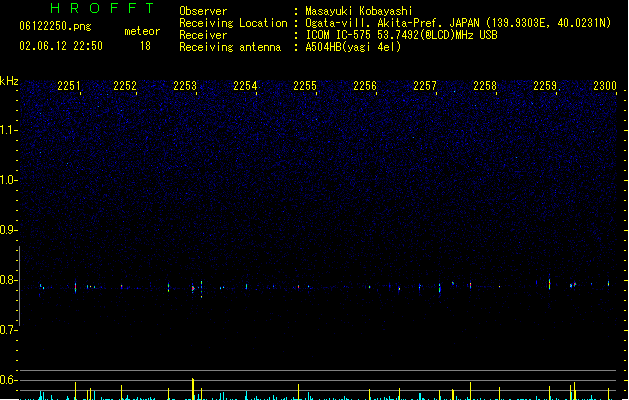
Task: Click the 0.8 kHz axis label
Action: coord(8,280)
